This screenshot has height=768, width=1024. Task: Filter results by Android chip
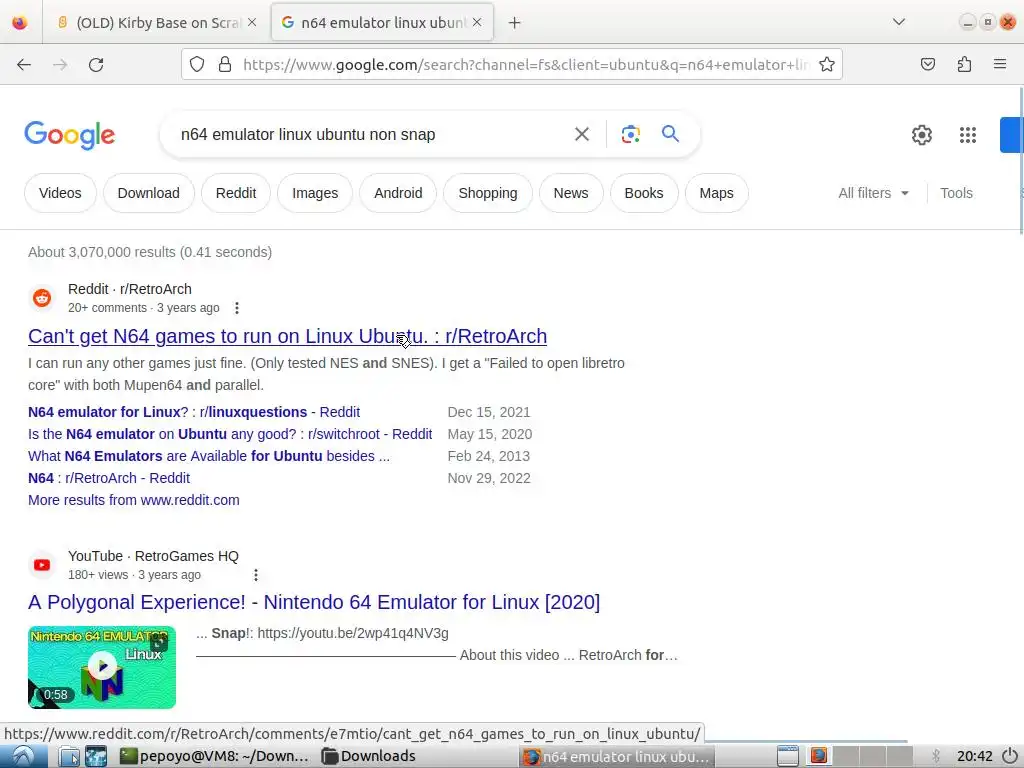click(x=398, y=193)
